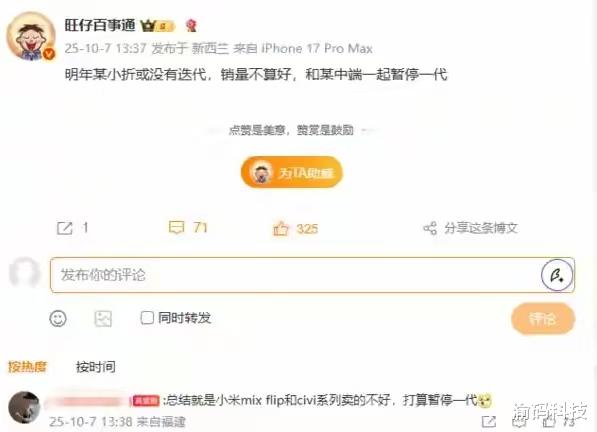Click 分享这条博文 link text
The width and height of the screenshot is (597, 432).
pos(481,228)
